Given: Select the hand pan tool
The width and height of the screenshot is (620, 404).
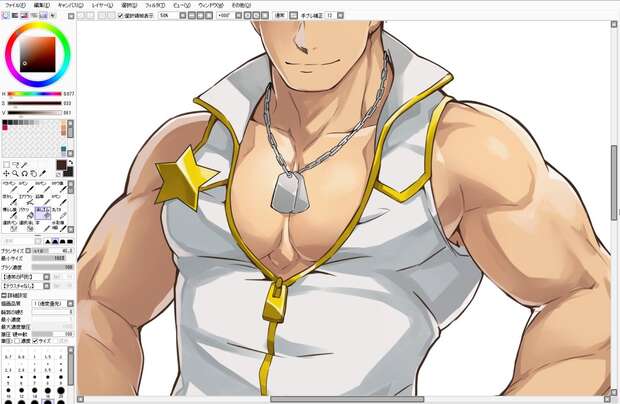Looking at the screenshot, I should click(34, 174).
